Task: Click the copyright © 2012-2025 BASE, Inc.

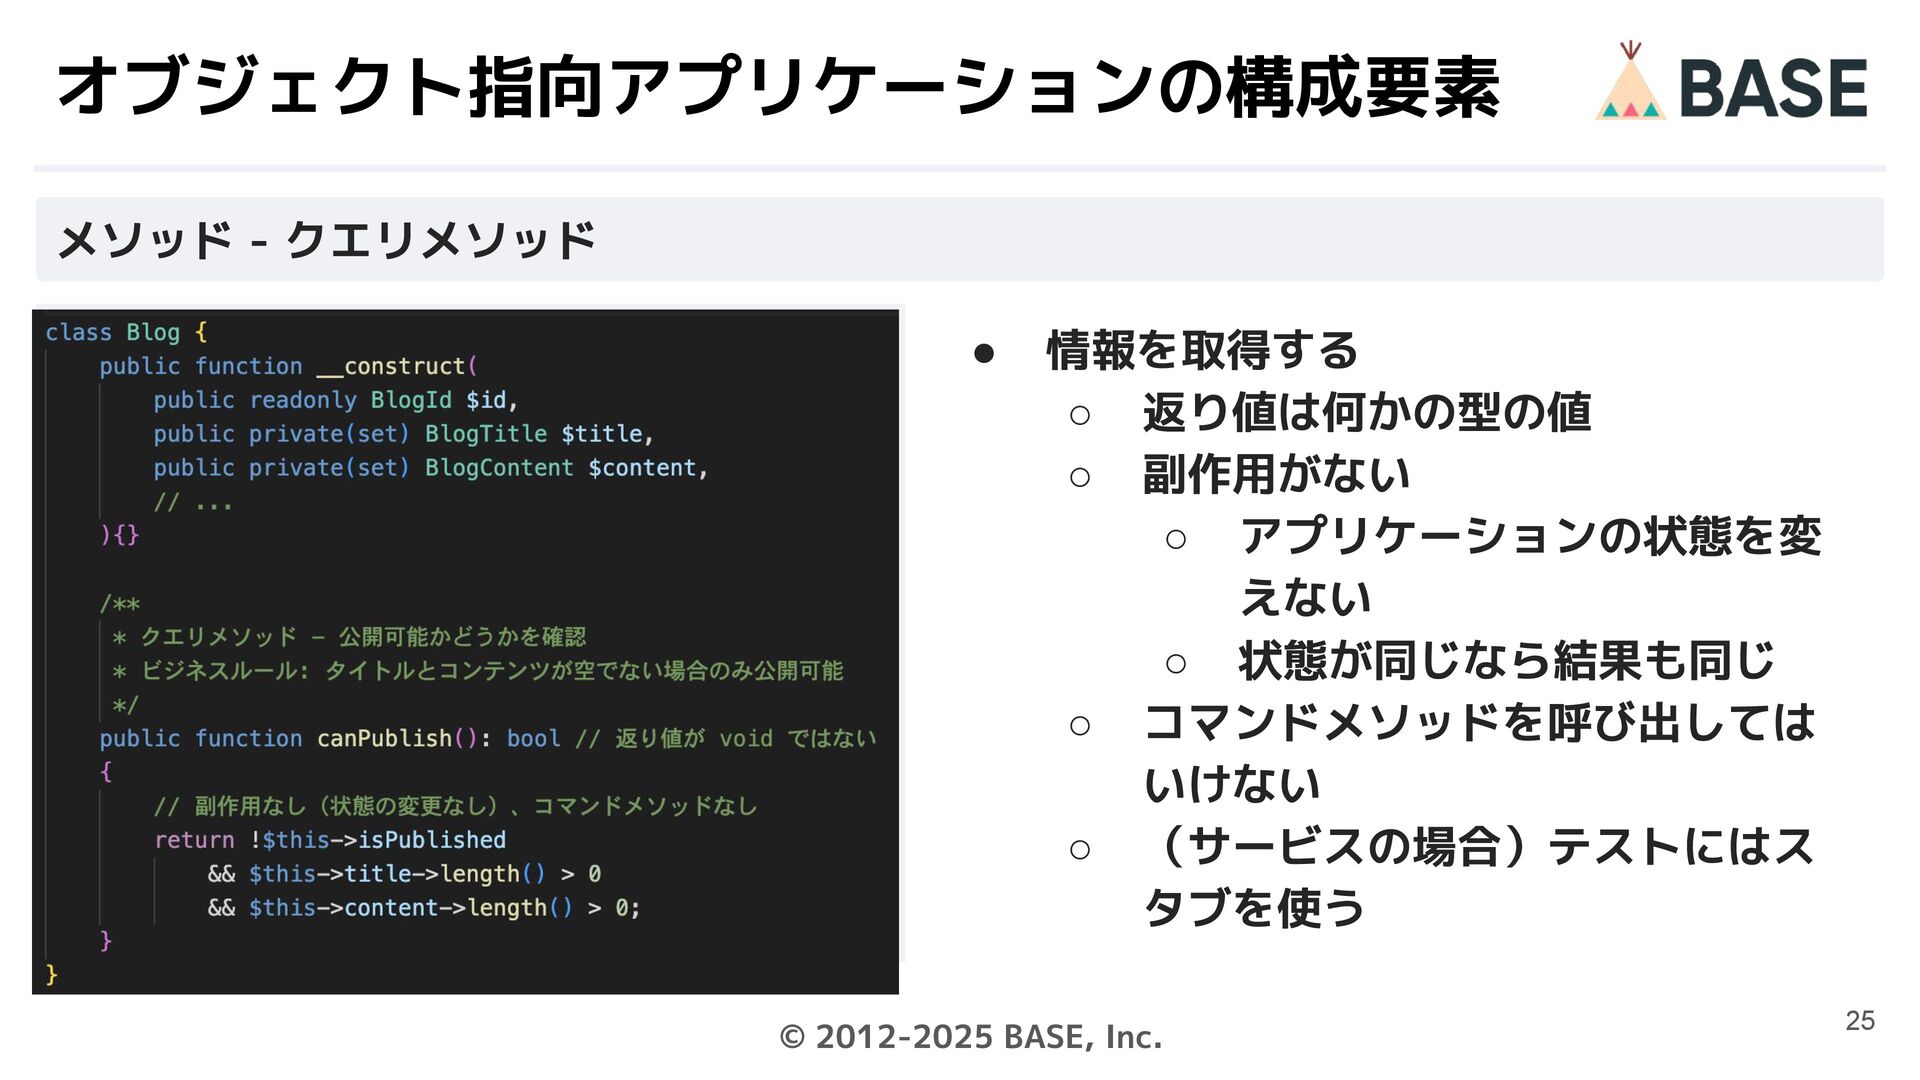Action: [970, 1037]
